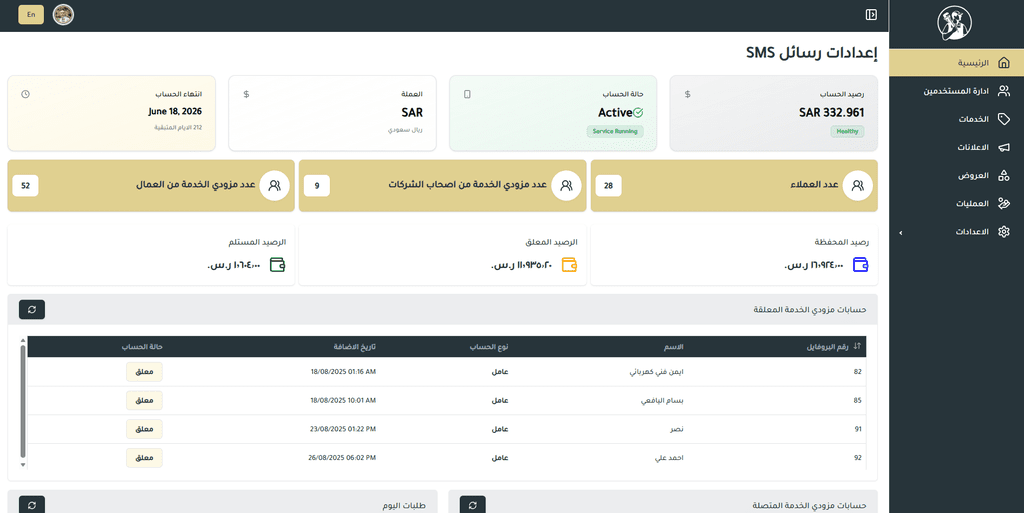This screenshot has width=1024, height=513.
Task: Select name بسام اليافعي
Action: [x=662, y=401]
